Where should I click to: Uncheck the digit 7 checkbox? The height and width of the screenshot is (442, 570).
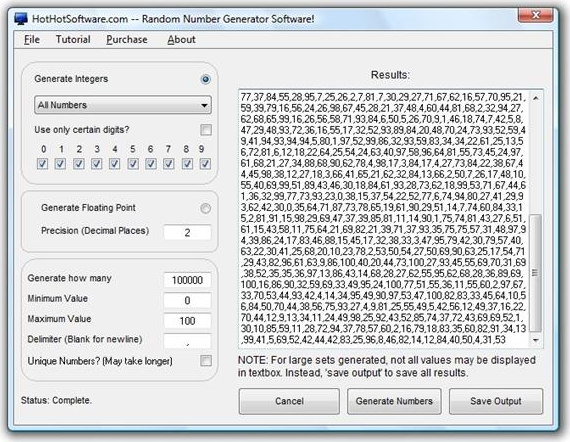tap(169, 164)
